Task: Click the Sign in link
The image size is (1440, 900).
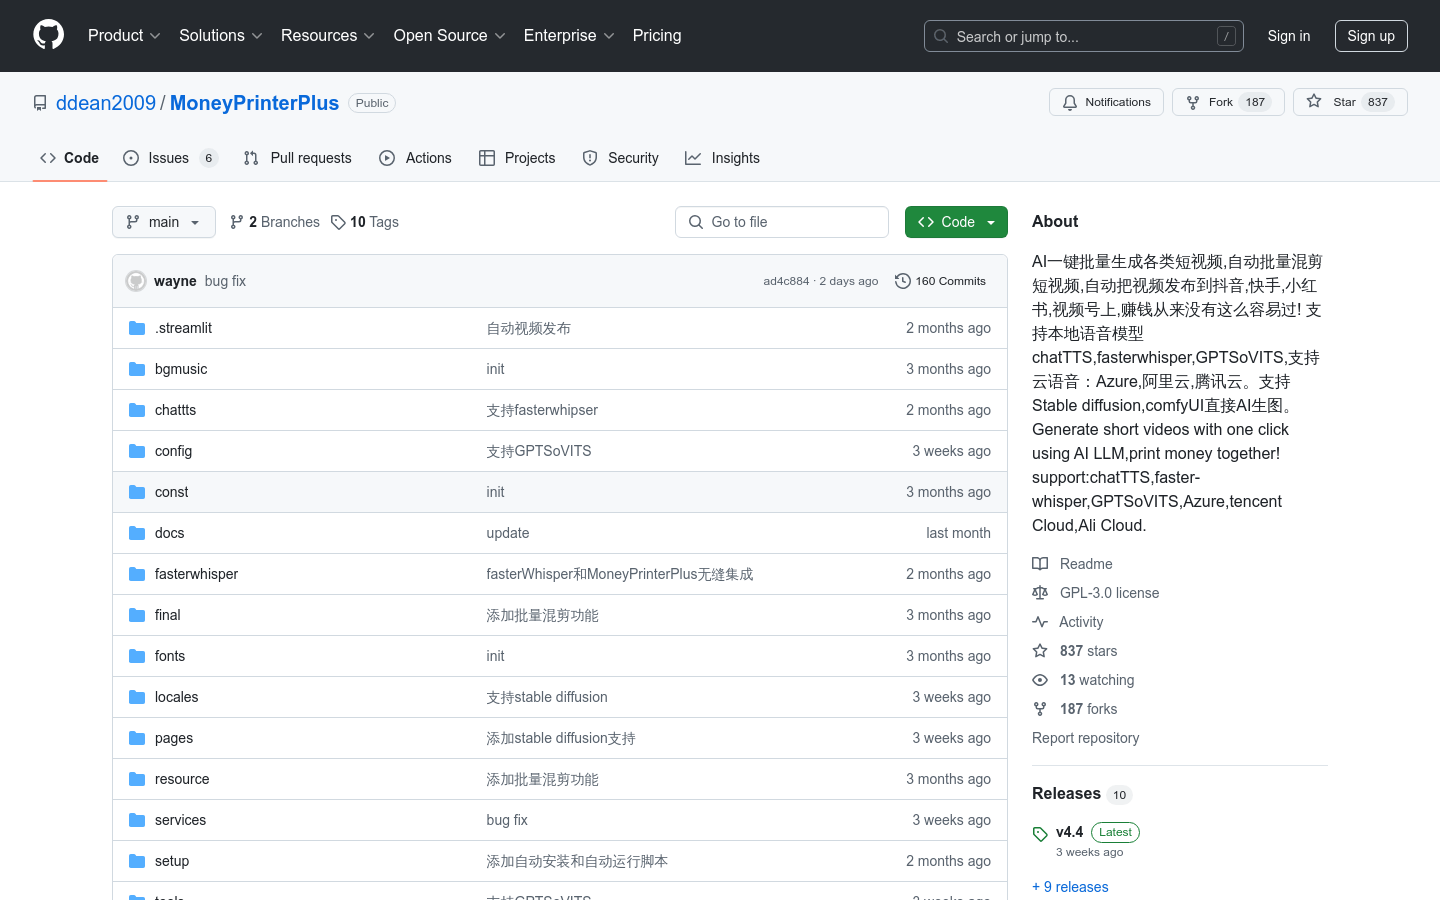Action: point(1289,36)
